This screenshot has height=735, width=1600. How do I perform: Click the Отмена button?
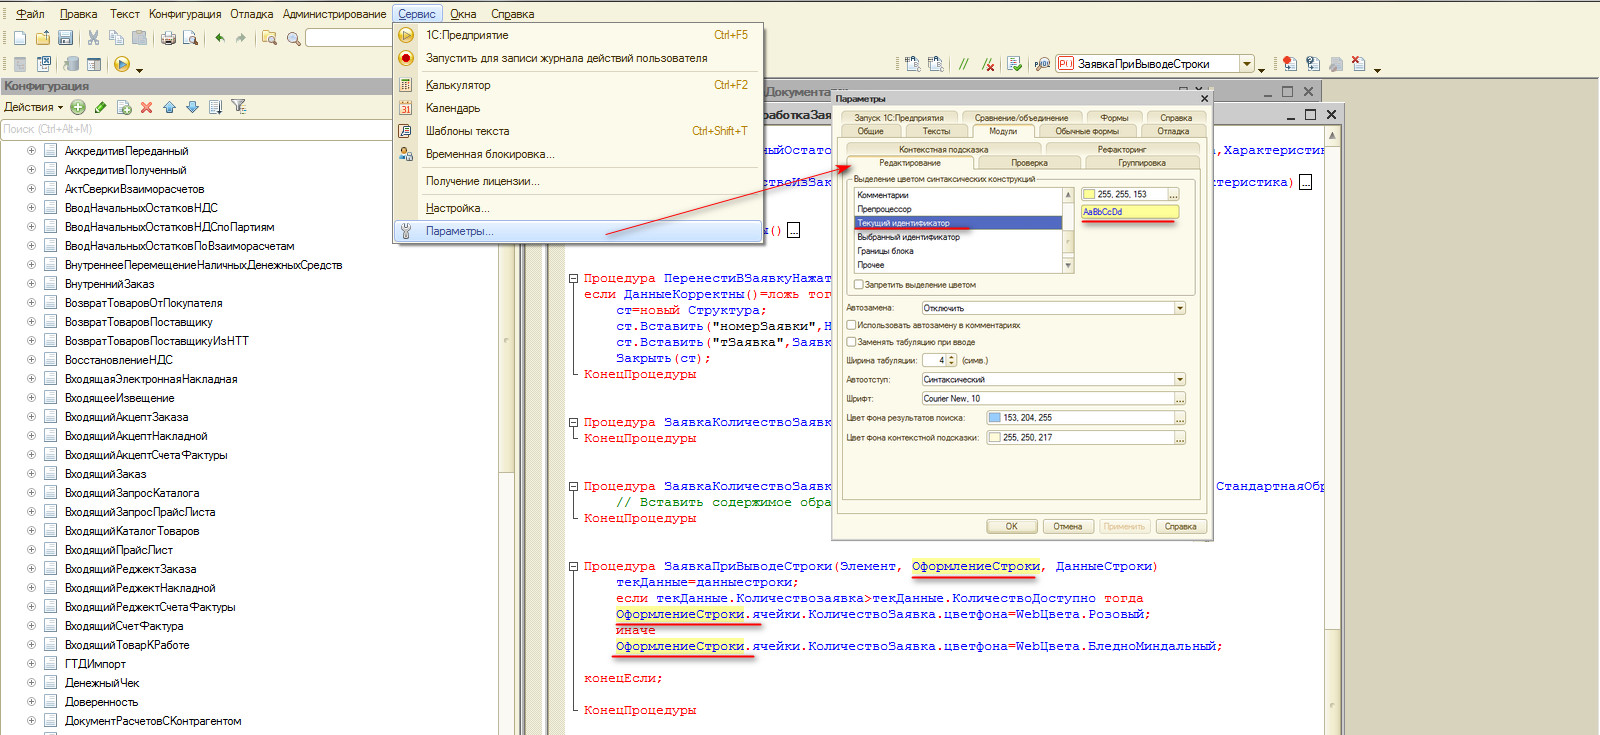pos(1067,526)
